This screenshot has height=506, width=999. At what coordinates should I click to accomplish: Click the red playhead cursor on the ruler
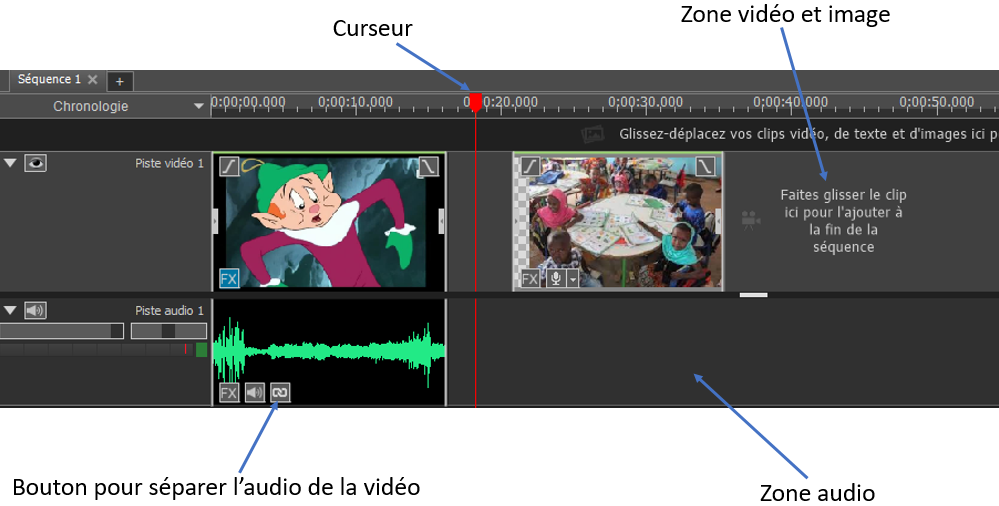[475, 102]
